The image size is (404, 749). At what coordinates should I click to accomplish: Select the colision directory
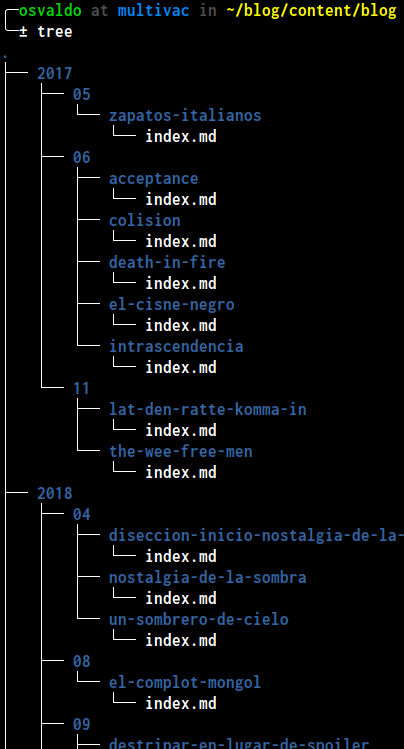pyautogui.click(x=145, y=221)
